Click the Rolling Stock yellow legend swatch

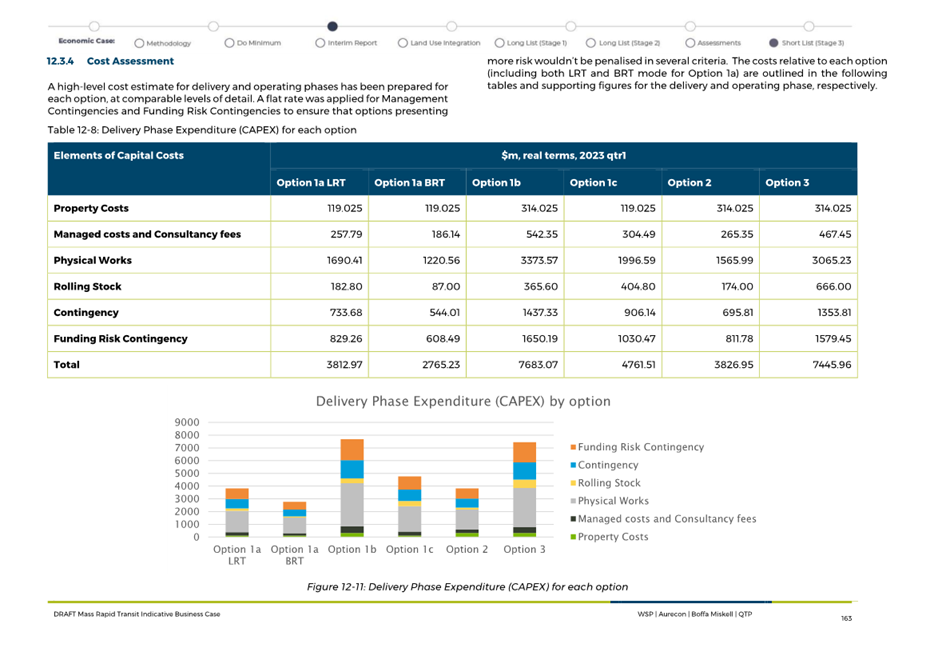point(573,482)
